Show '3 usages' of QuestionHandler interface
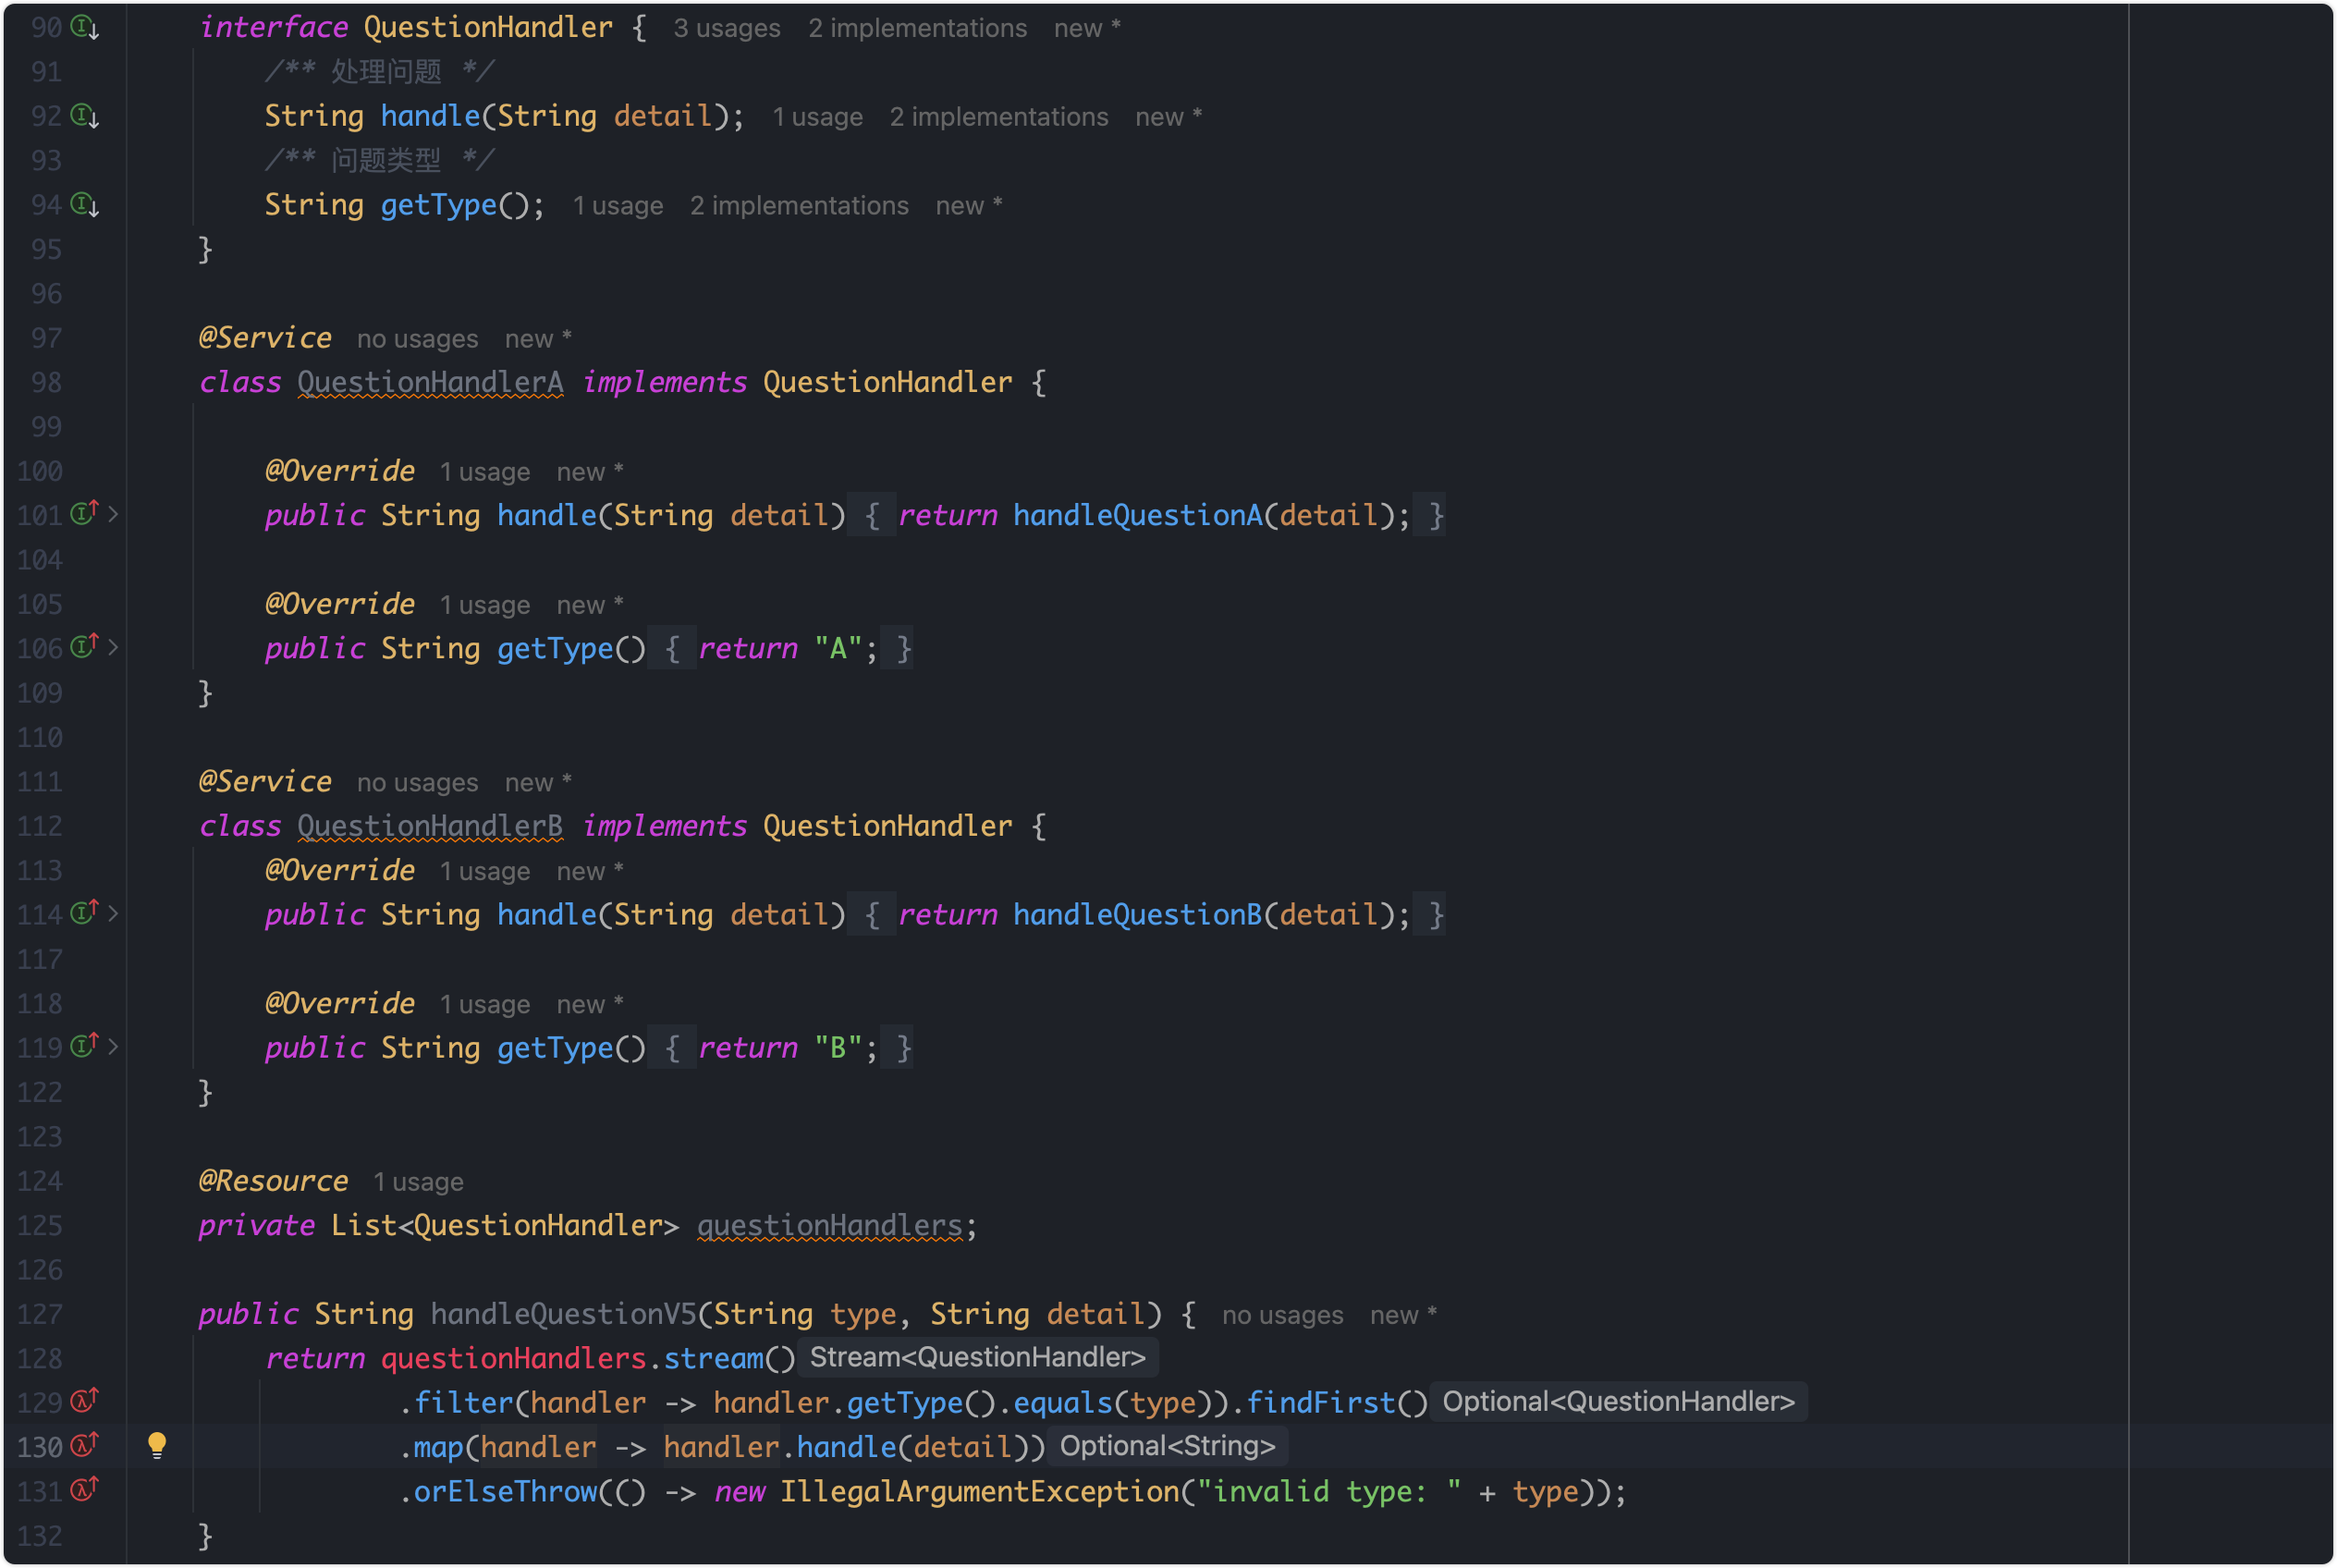Viewport: 2337px width, 1568px height. (727, 28)
